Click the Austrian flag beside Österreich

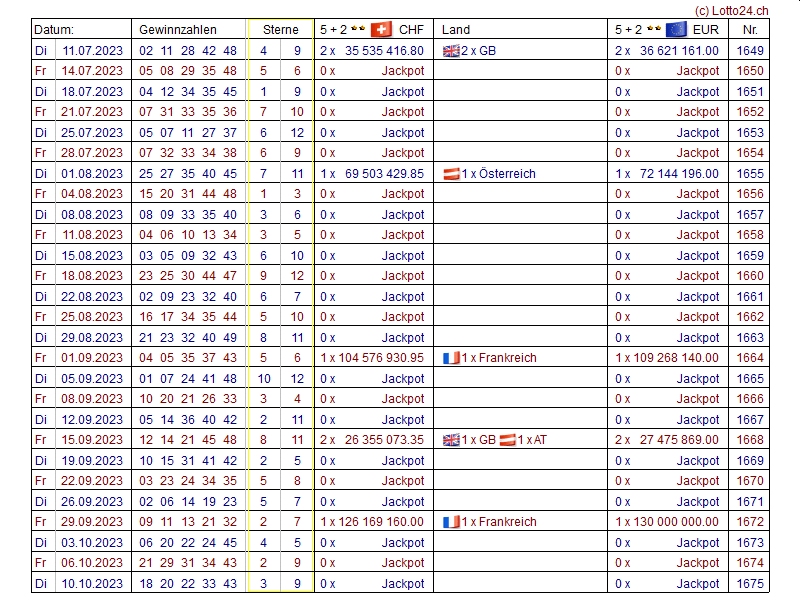click(x=451, y=174)
